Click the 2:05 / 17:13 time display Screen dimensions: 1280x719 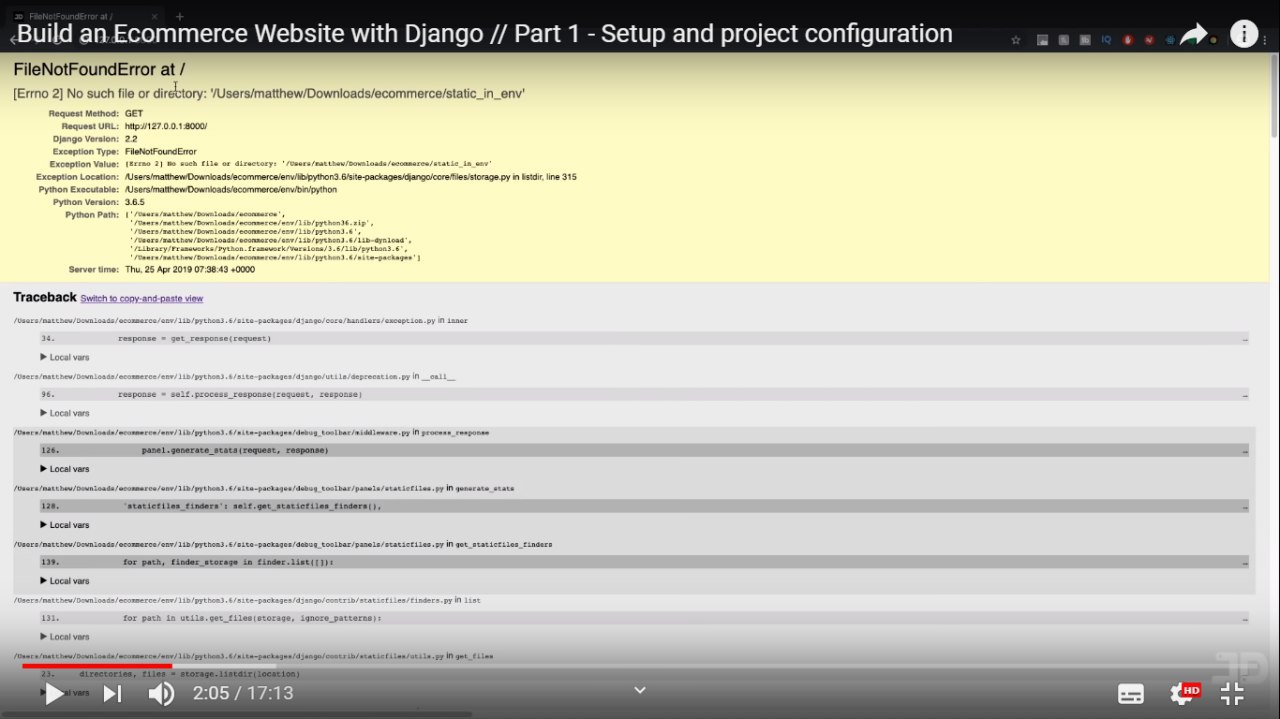pyautogui.click(x=243, y=693)
